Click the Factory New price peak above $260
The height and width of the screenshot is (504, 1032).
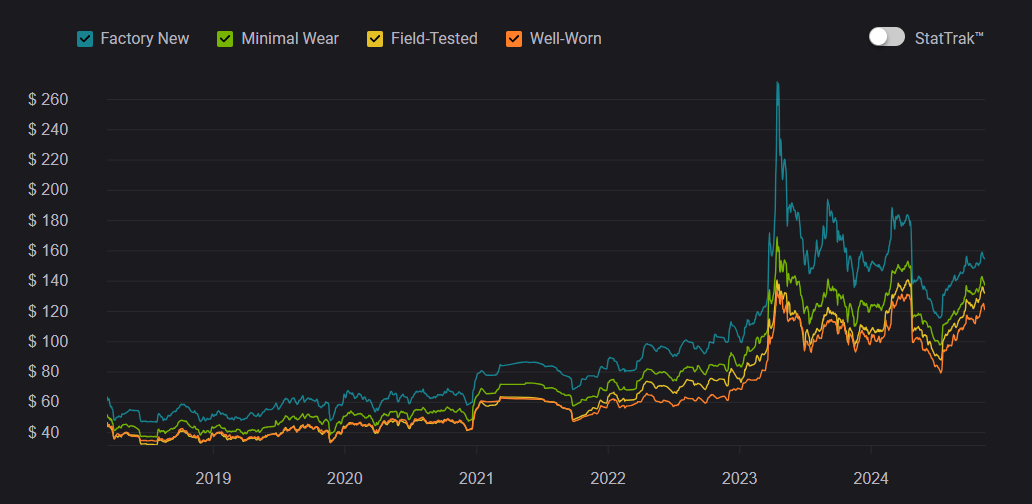(777, 84)
